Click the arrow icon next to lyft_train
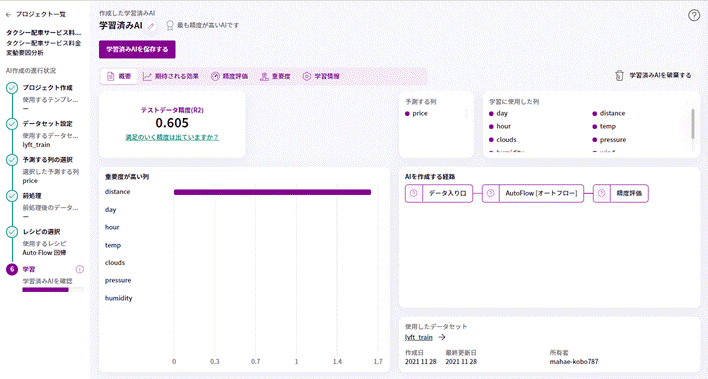Image resolution: width=708 pixels, height=379 pixels. (442, 337)
